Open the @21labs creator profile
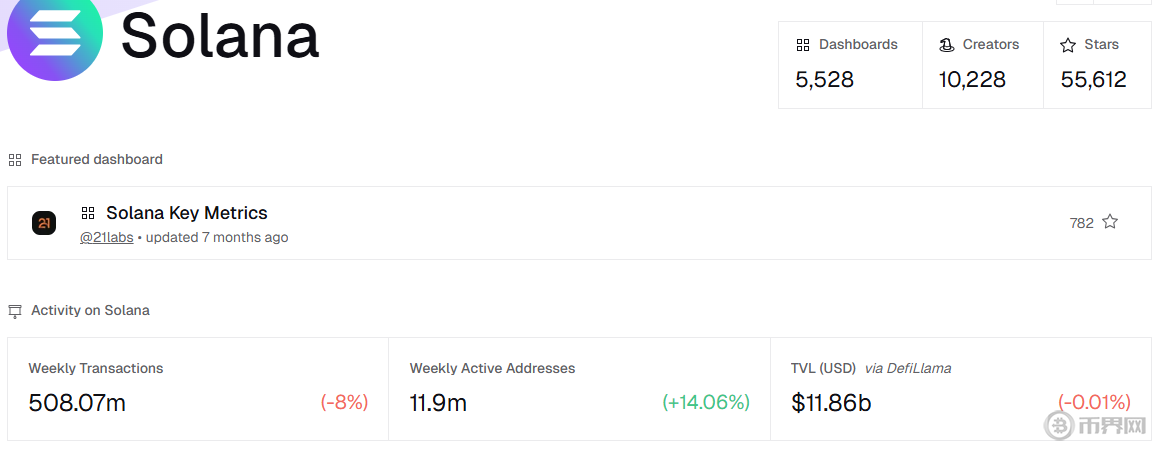Screen dimensions: 1157x453 [107, 238]
